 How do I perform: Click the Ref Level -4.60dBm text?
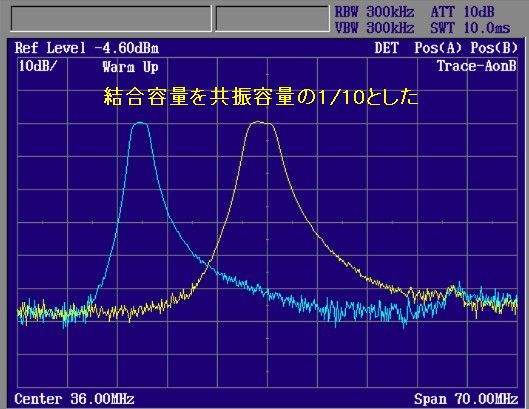pos(87,48)
